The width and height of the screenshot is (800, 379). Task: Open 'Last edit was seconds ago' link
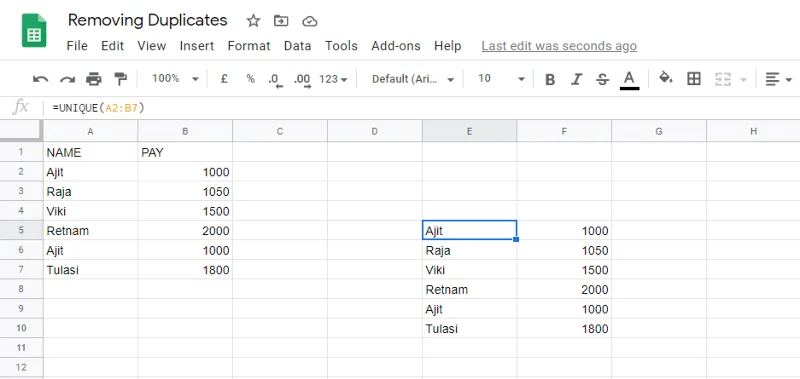pyautogui.click(x=559, y=46)
